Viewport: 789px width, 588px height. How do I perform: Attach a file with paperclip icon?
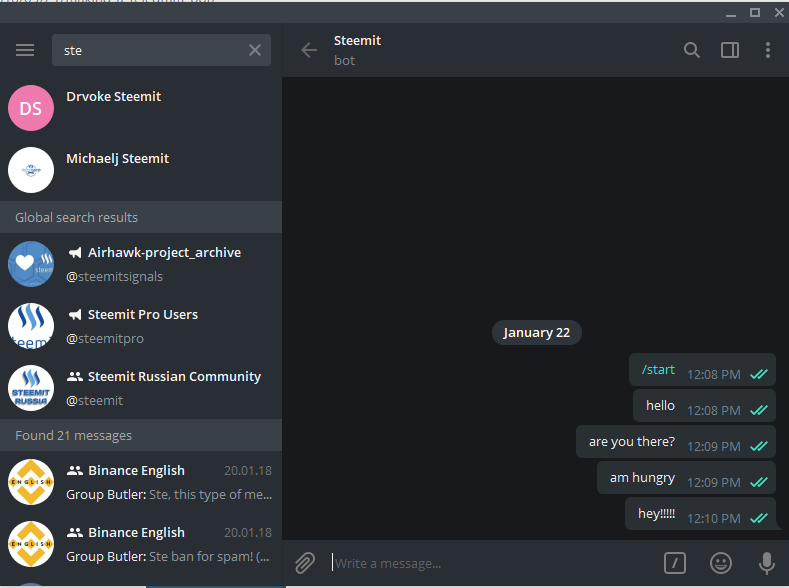coord(305,563)
